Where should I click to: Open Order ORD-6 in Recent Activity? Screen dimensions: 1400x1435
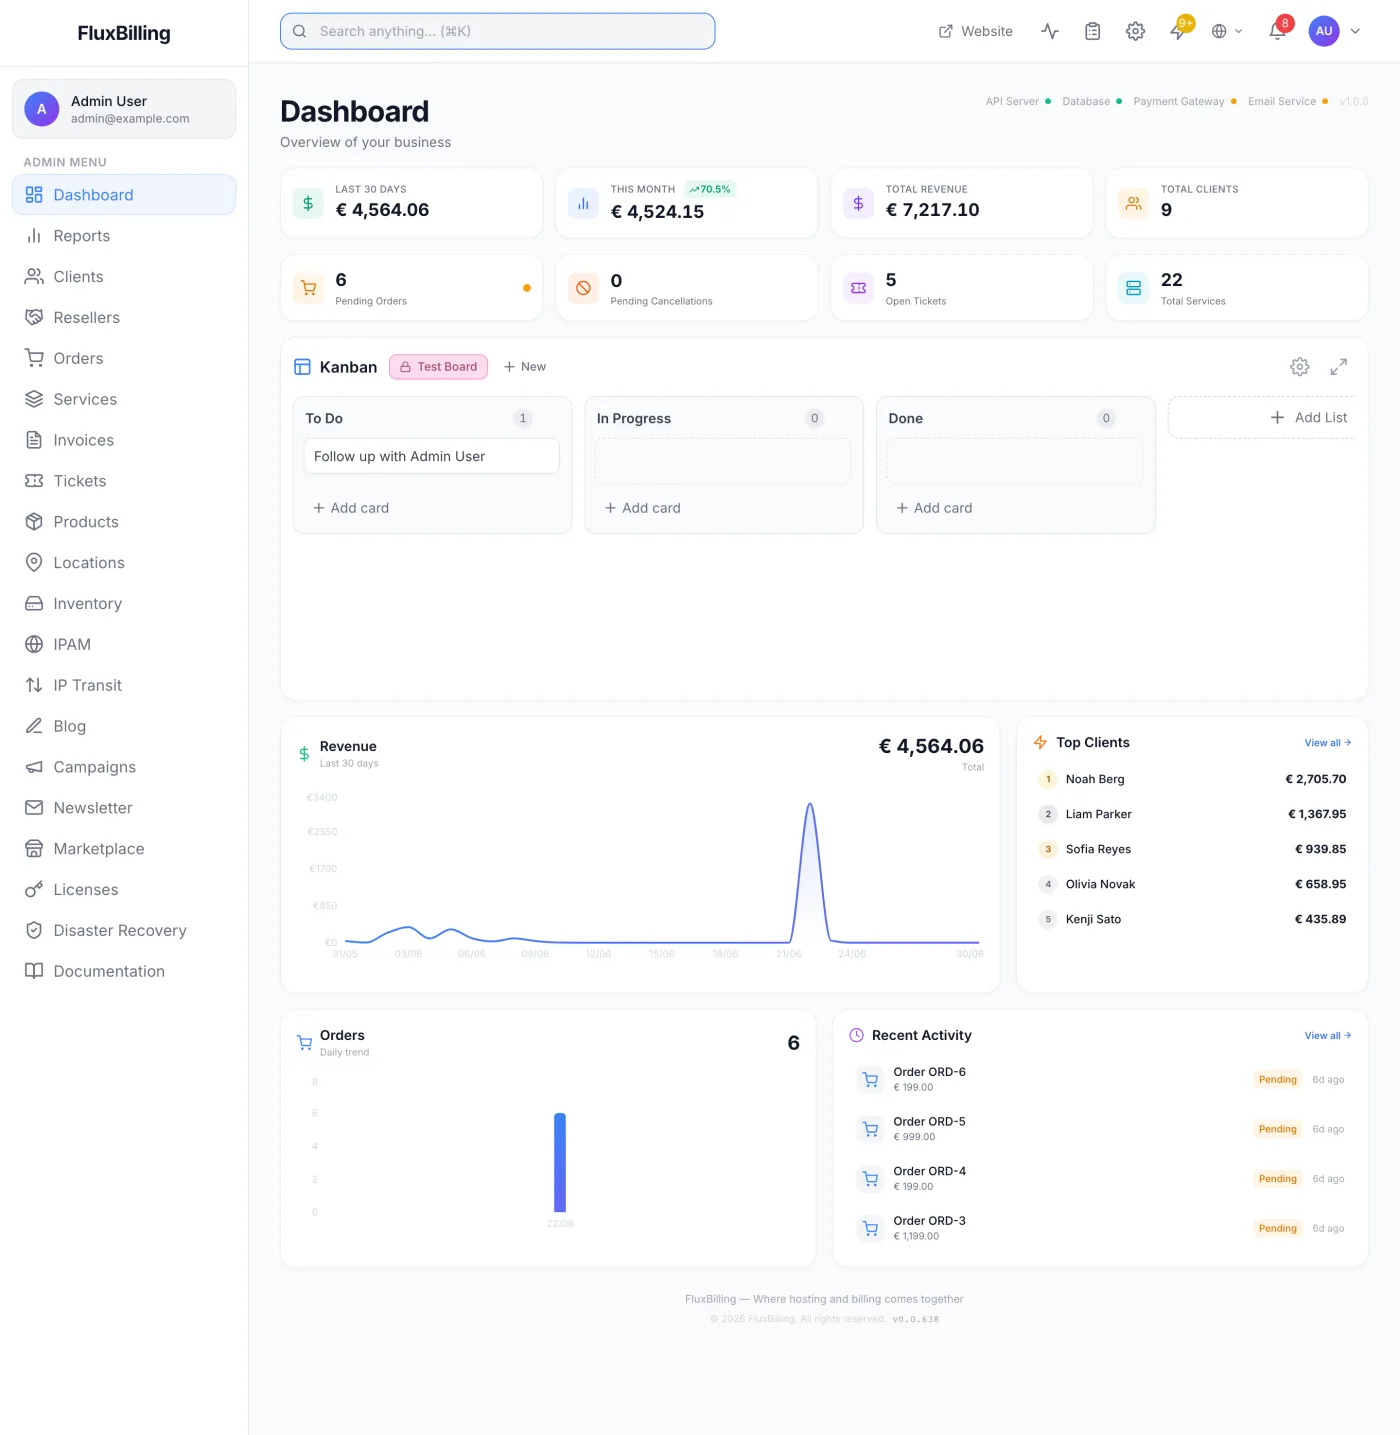1100,1079
